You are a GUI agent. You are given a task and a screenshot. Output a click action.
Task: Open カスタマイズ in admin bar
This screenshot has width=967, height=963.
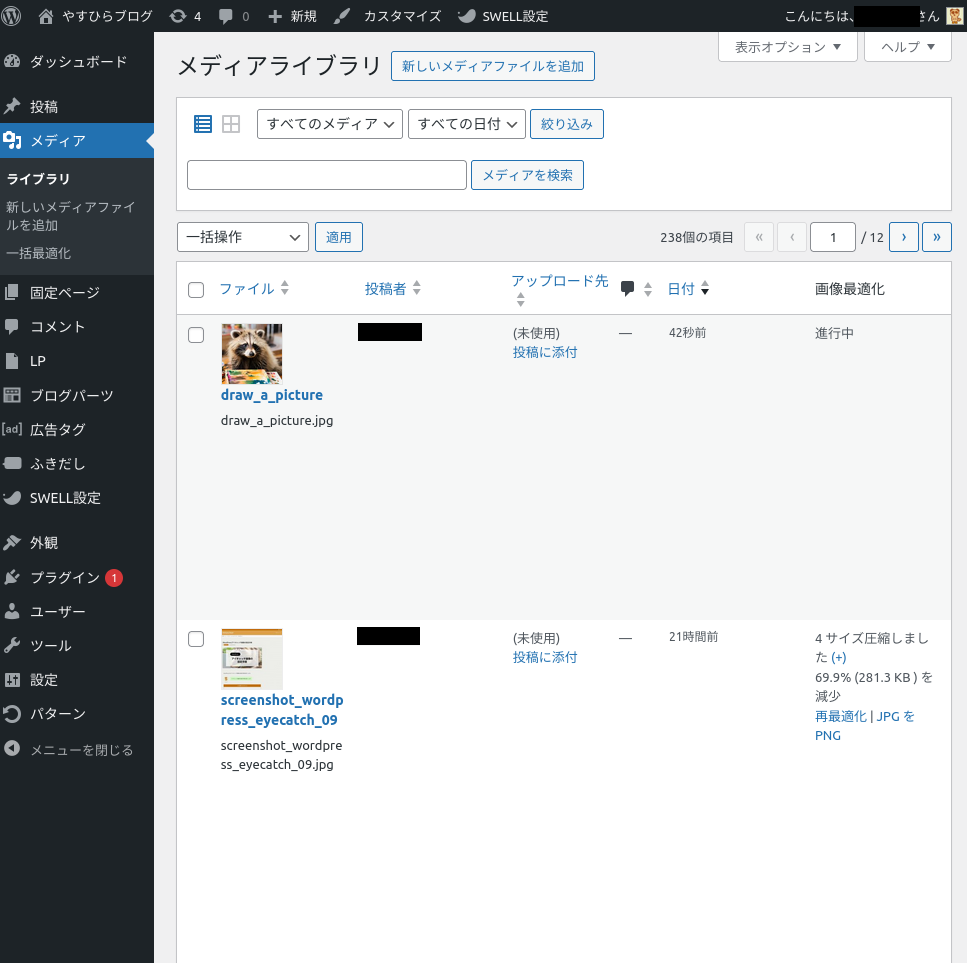pyautogui.click(x=402, y=17)
